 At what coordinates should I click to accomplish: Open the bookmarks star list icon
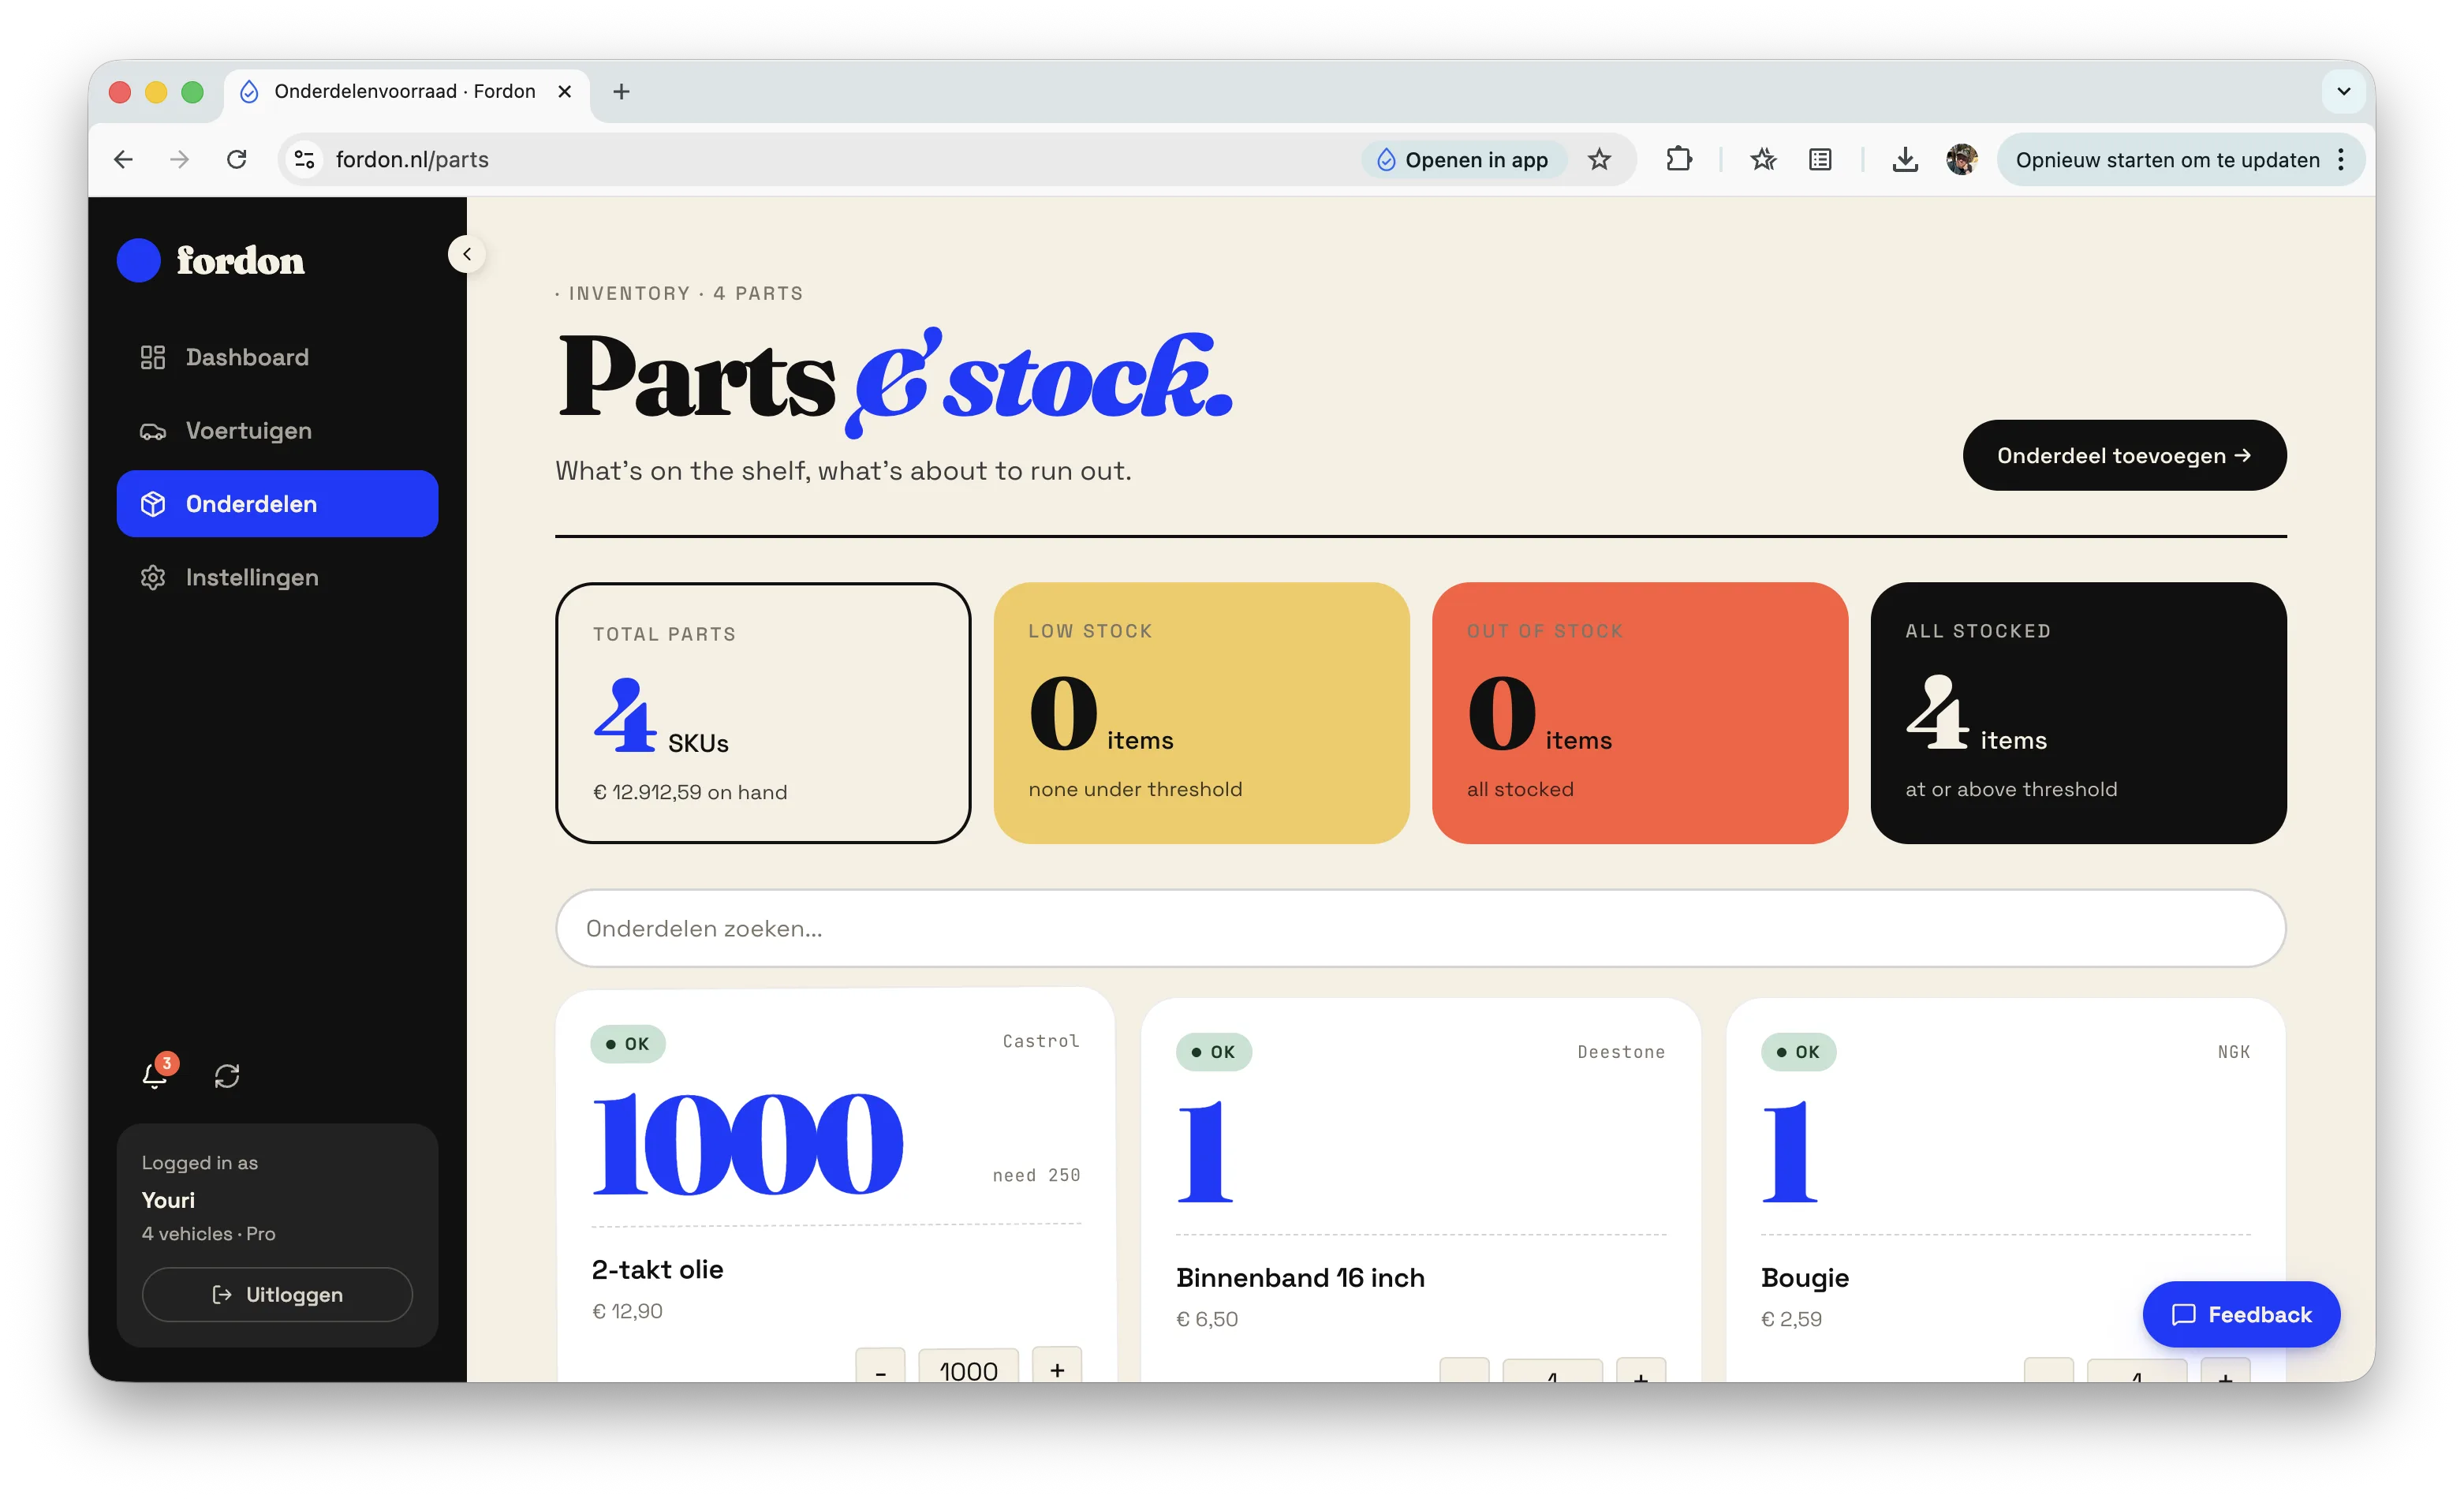[x=1763, y=159]
